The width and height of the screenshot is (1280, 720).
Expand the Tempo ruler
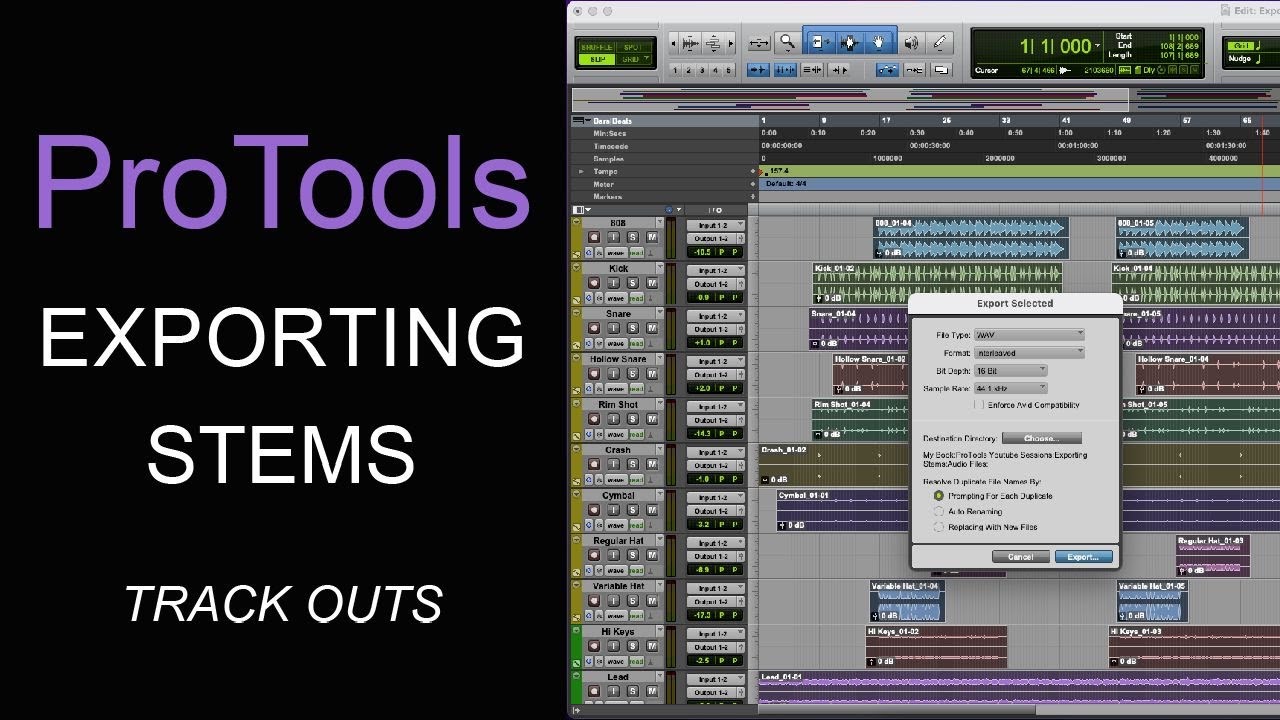point(581,171)
